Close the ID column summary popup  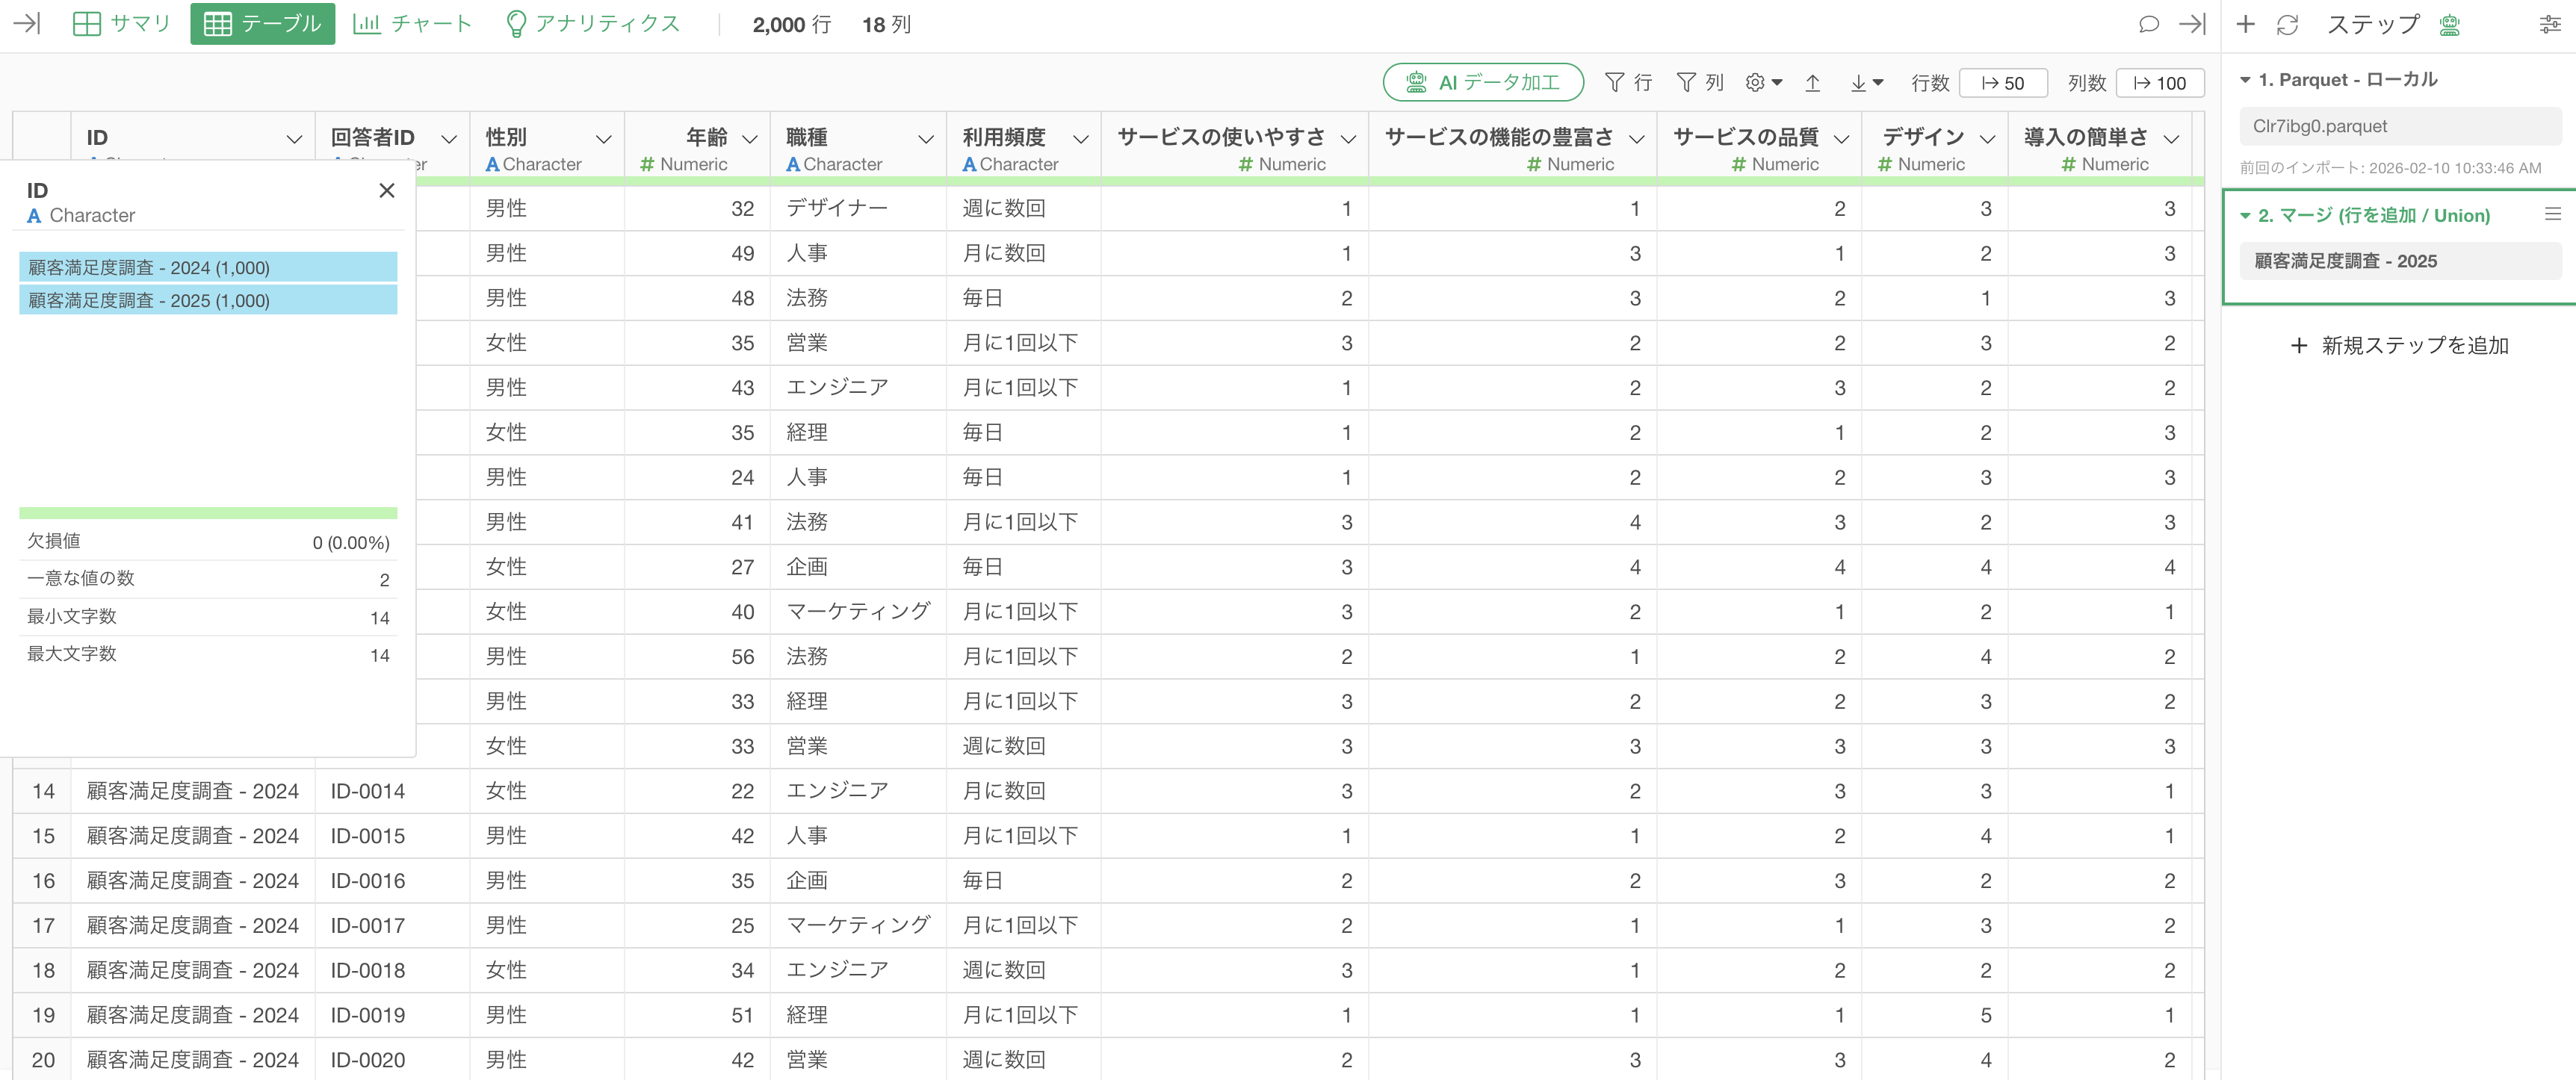tap(387, 190)
